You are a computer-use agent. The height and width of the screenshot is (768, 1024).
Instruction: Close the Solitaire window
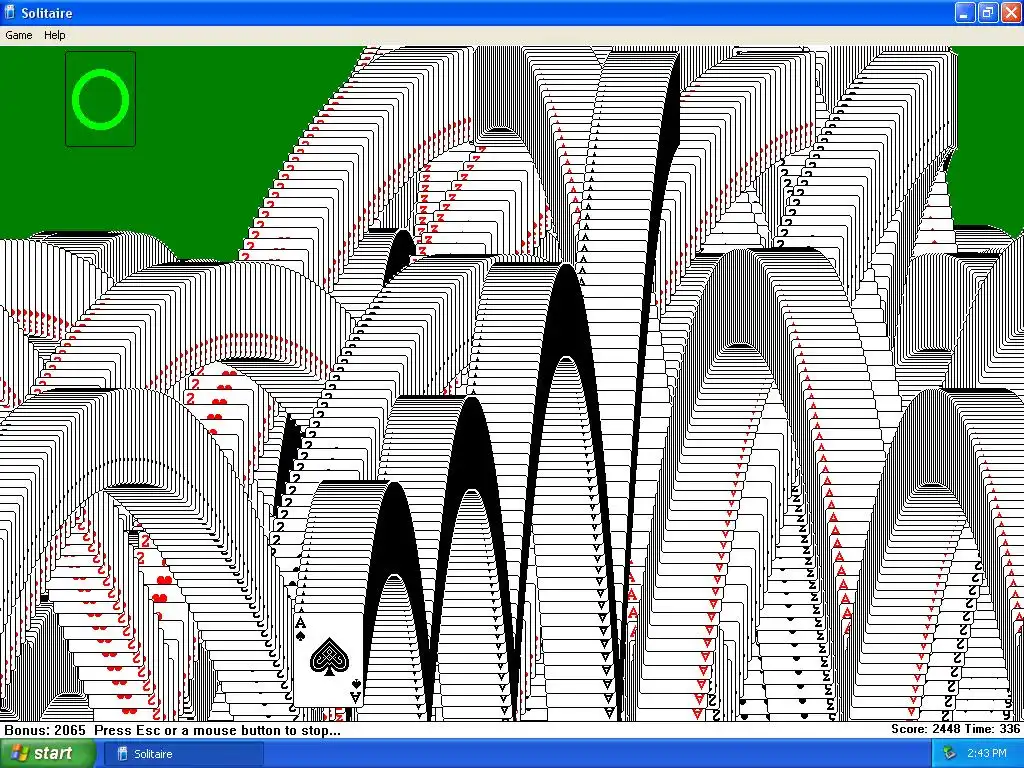point(1010,12)
